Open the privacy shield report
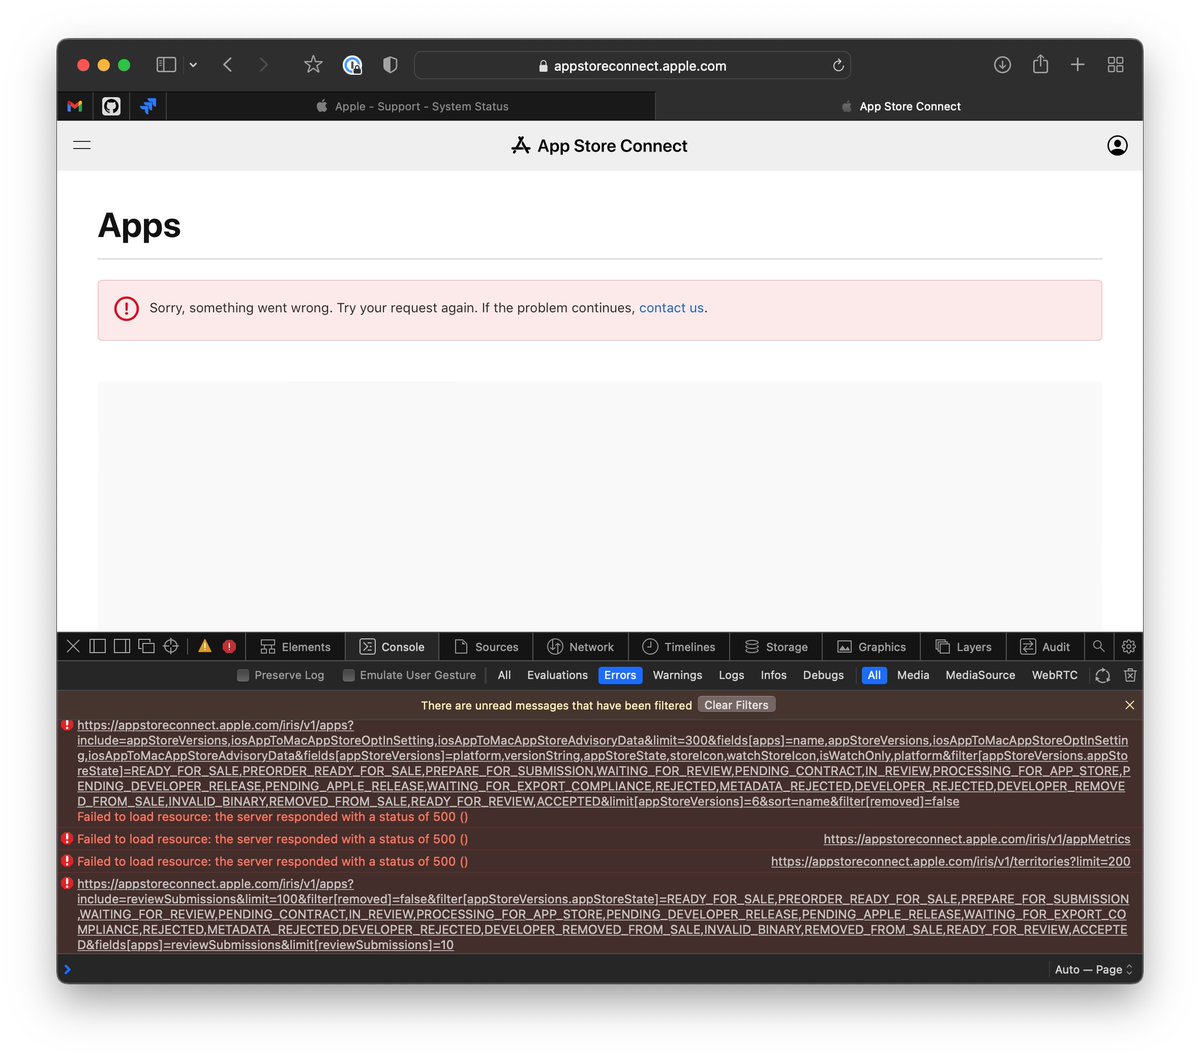This screenshot has width=1200, height=1059. [390, 65]
